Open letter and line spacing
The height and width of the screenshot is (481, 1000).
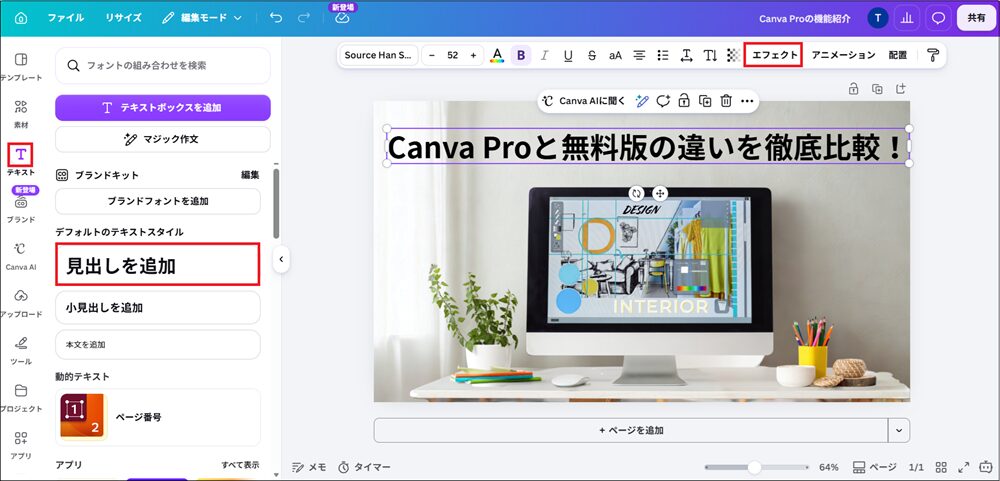(x=687, y=56)
